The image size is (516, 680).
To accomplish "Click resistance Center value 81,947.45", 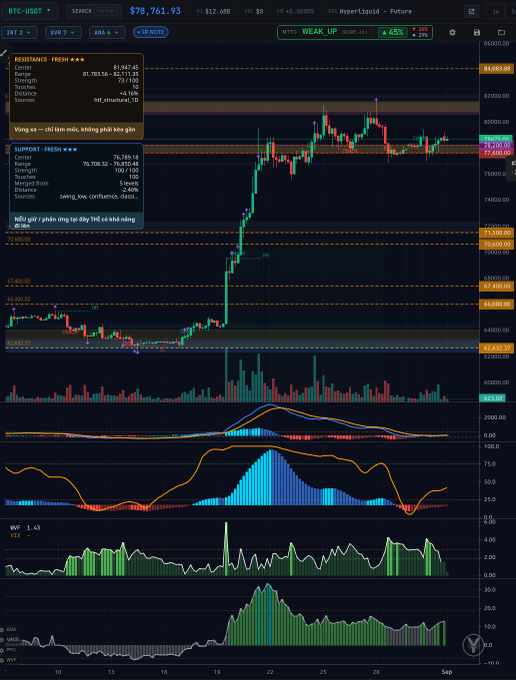I will 126,68.
